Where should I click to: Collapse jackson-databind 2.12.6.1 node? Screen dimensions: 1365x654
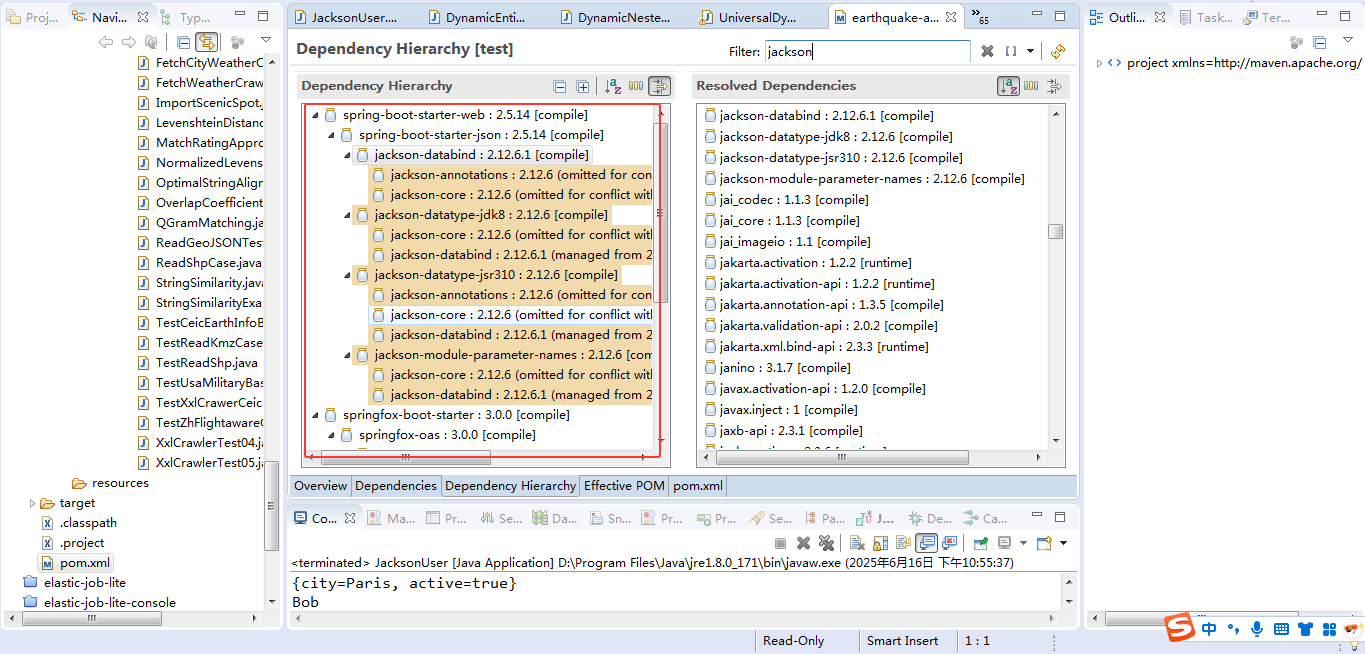(x=347, y=155)
